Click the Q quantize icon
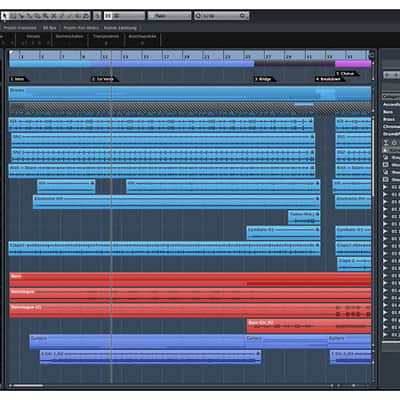400x400 pixels. [198, 16]
